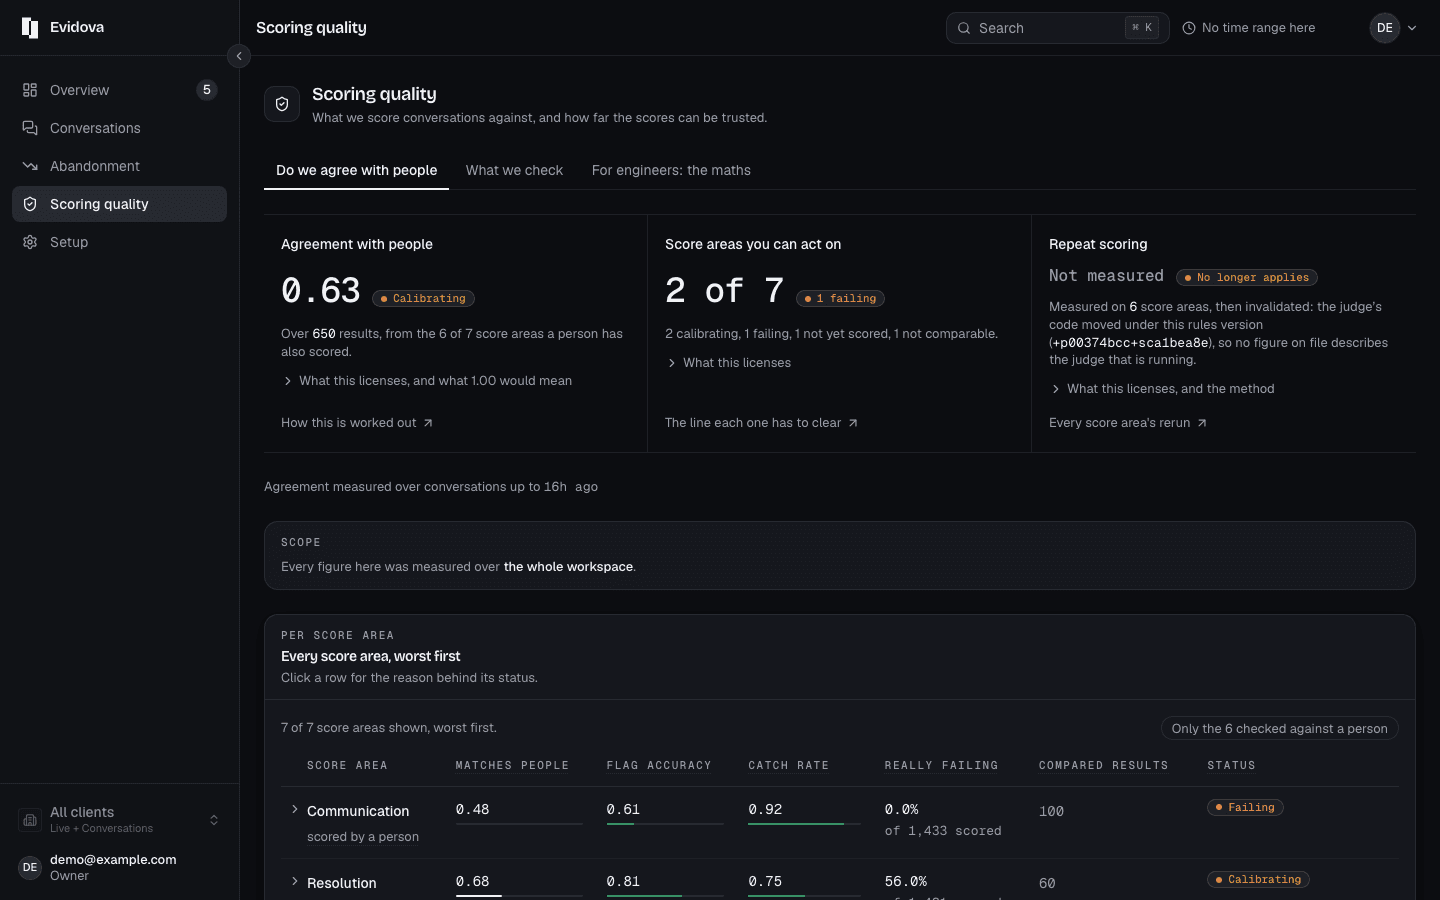This screenshot has width=1440, height=900.
Task: Collapse the sidebar with the chevron button
Action: [239, 56]
